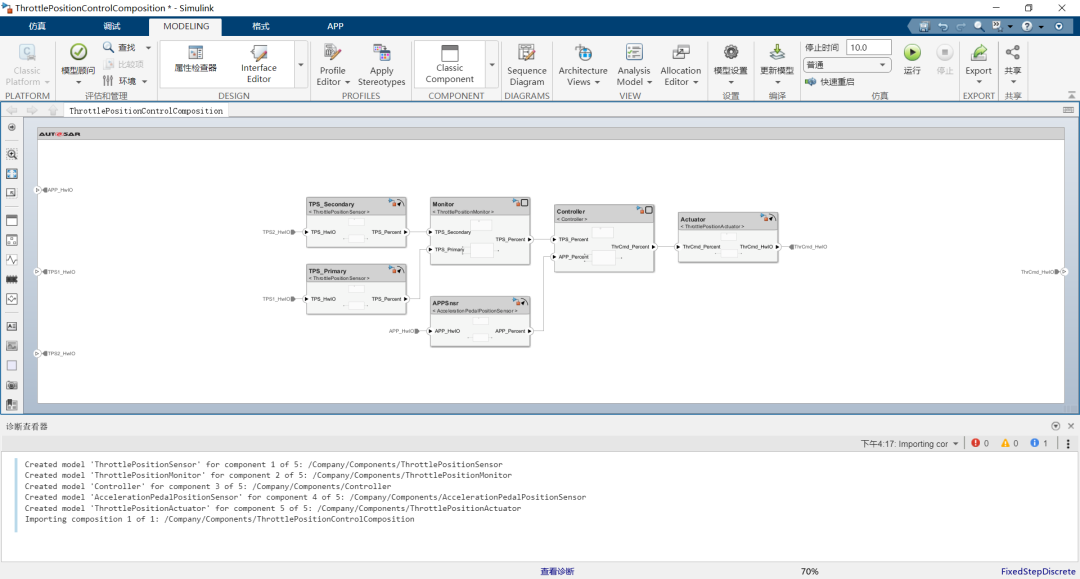
Task: Toggle the info messages filter in diagnostics
Action: (x=1039, y=443)
